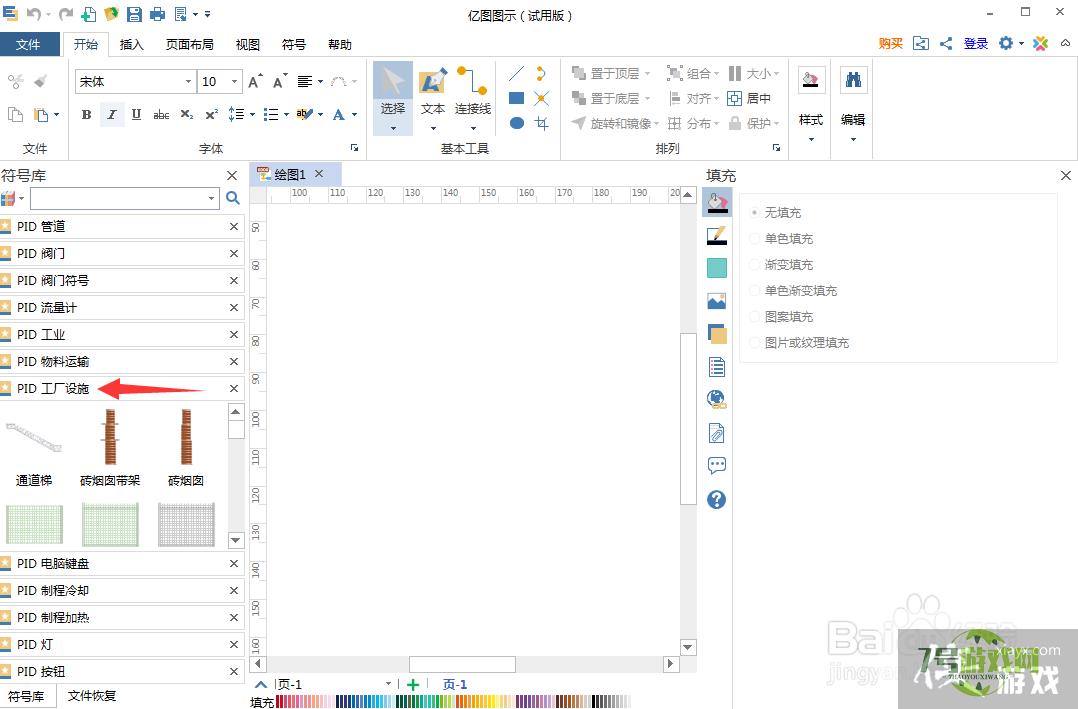Open the comment bubble panel icon

[x=716, y=466]
